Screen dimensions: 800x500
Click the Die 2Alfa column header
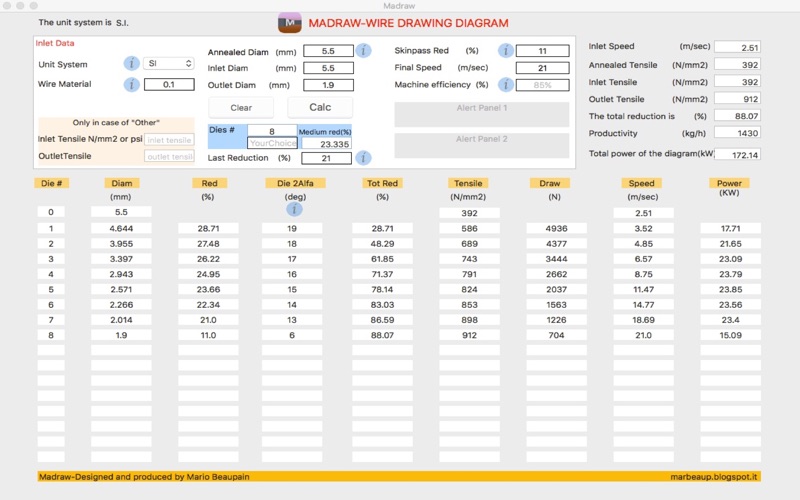[x=295, y=183]
